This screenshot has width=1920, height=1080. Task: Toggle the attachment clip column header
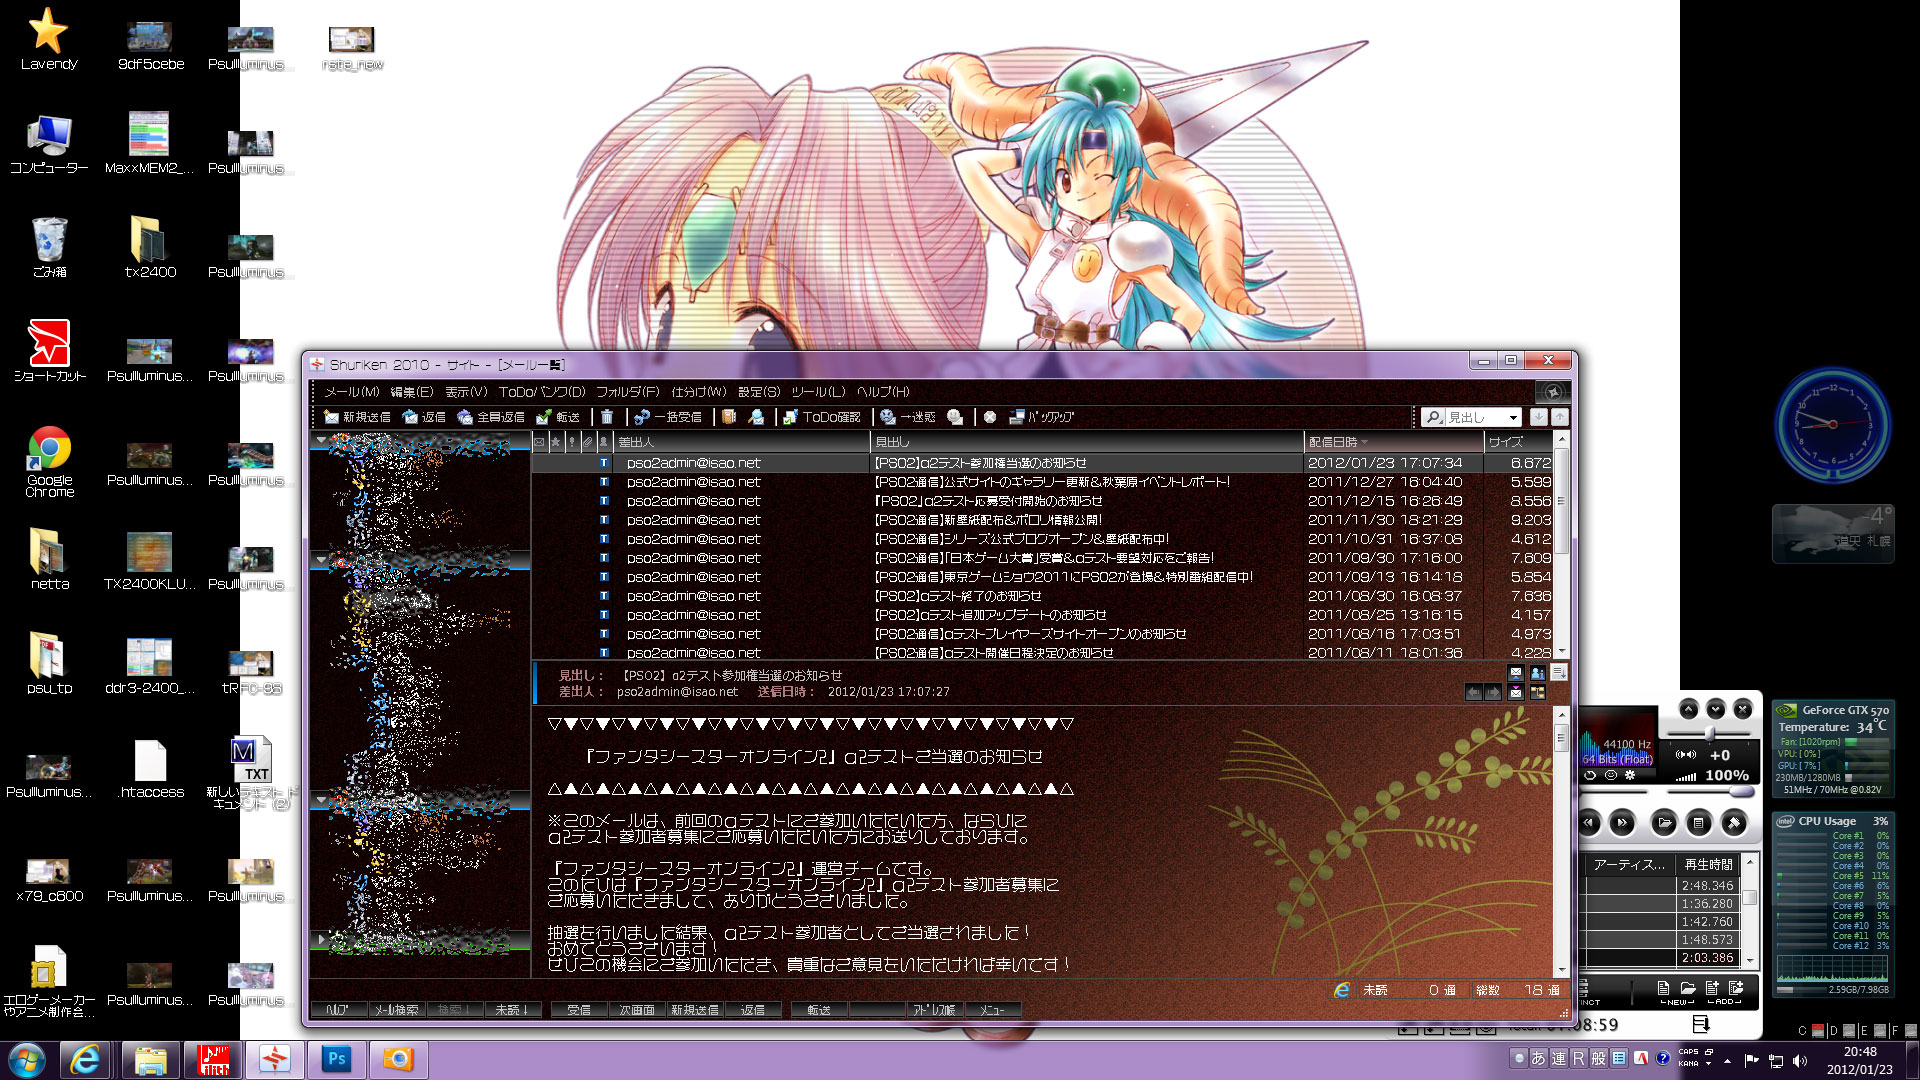pyautogui.click(x=588, y=441)
